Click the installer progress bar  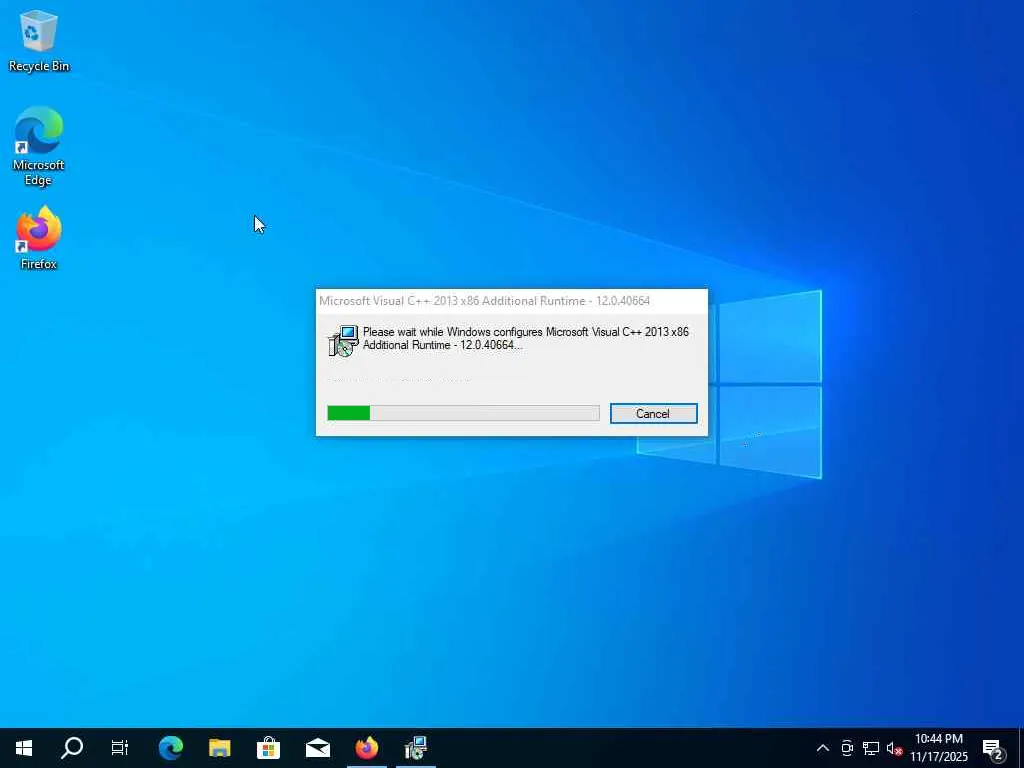[463, 413]
